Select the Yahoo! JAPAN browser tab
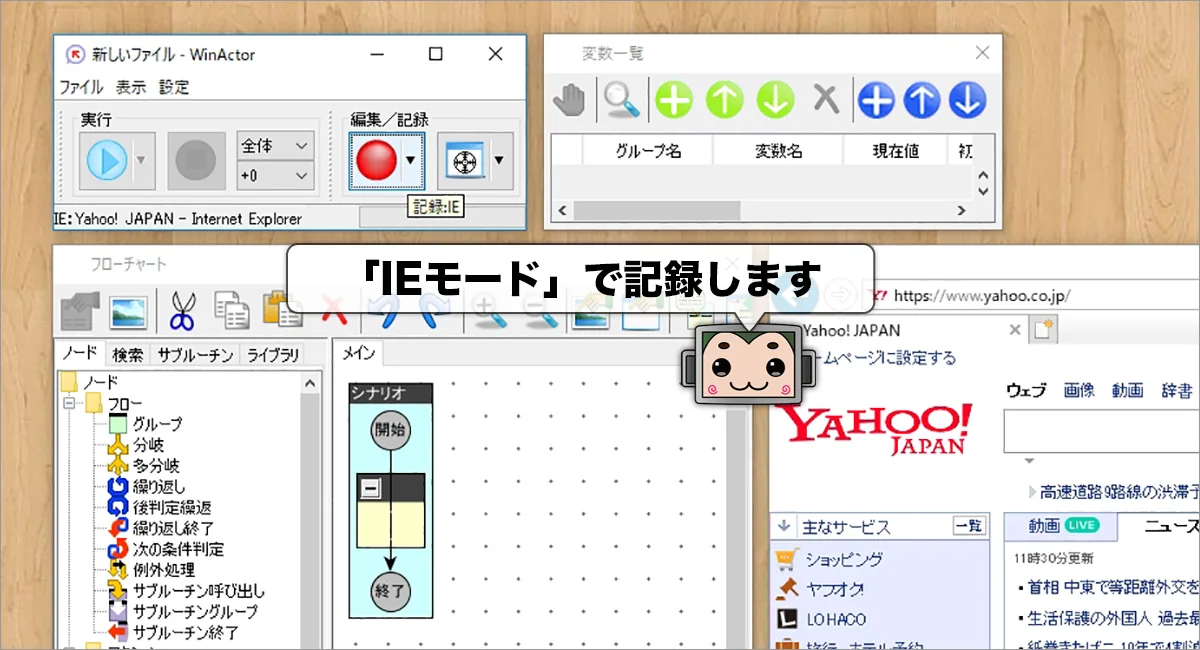The height and width of the screenshot is (650, 1200). [900, 330]
